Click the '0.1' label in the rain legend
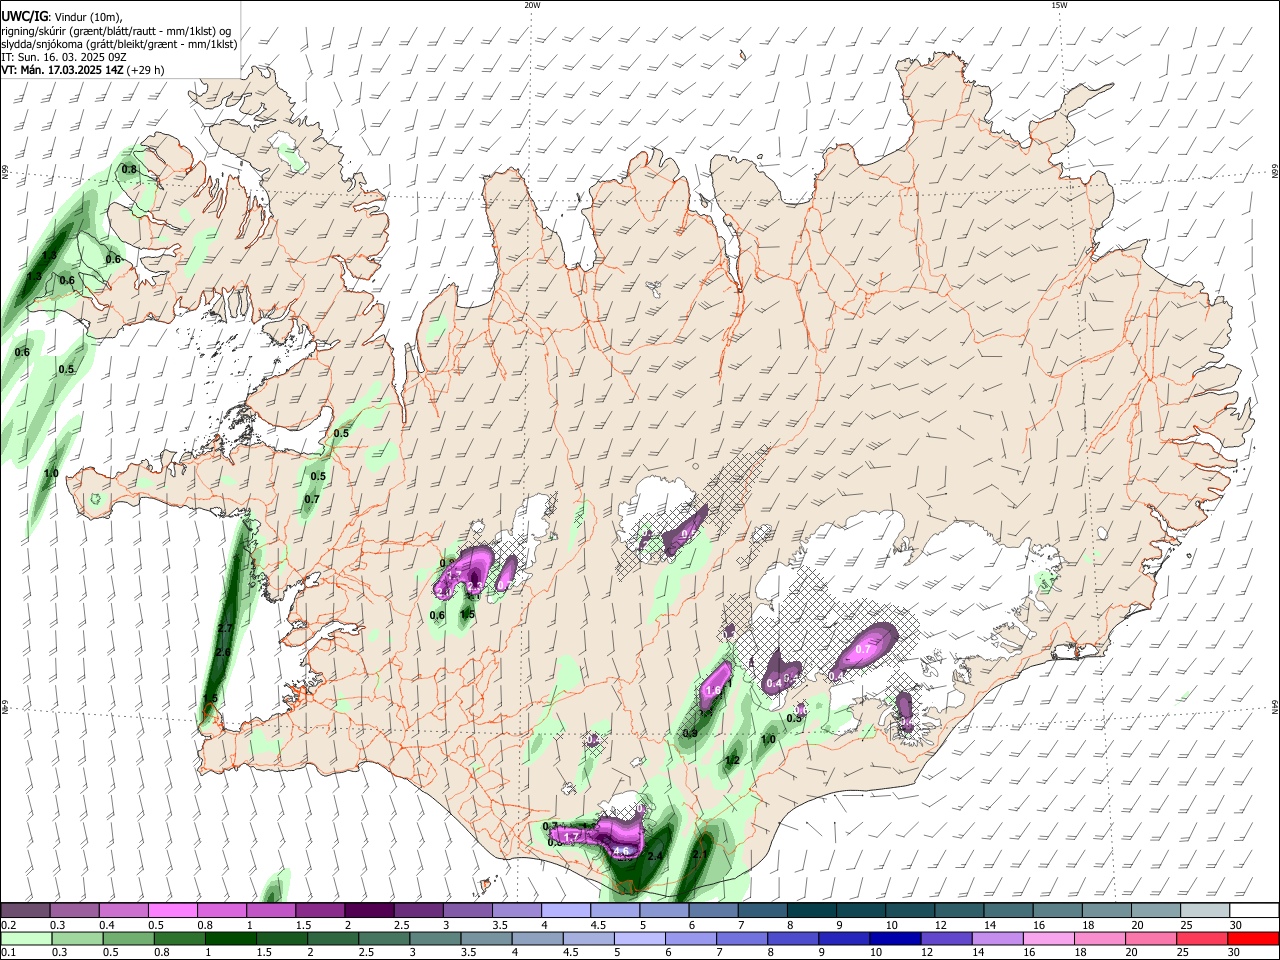Image resolution: width=1280 pixels, height=960 pixels. 8,953
